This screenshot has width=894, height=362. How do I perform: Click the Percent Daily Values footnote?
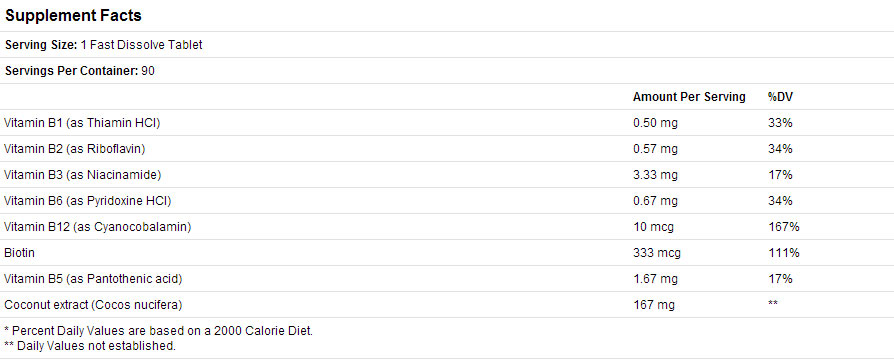point(159,331)
